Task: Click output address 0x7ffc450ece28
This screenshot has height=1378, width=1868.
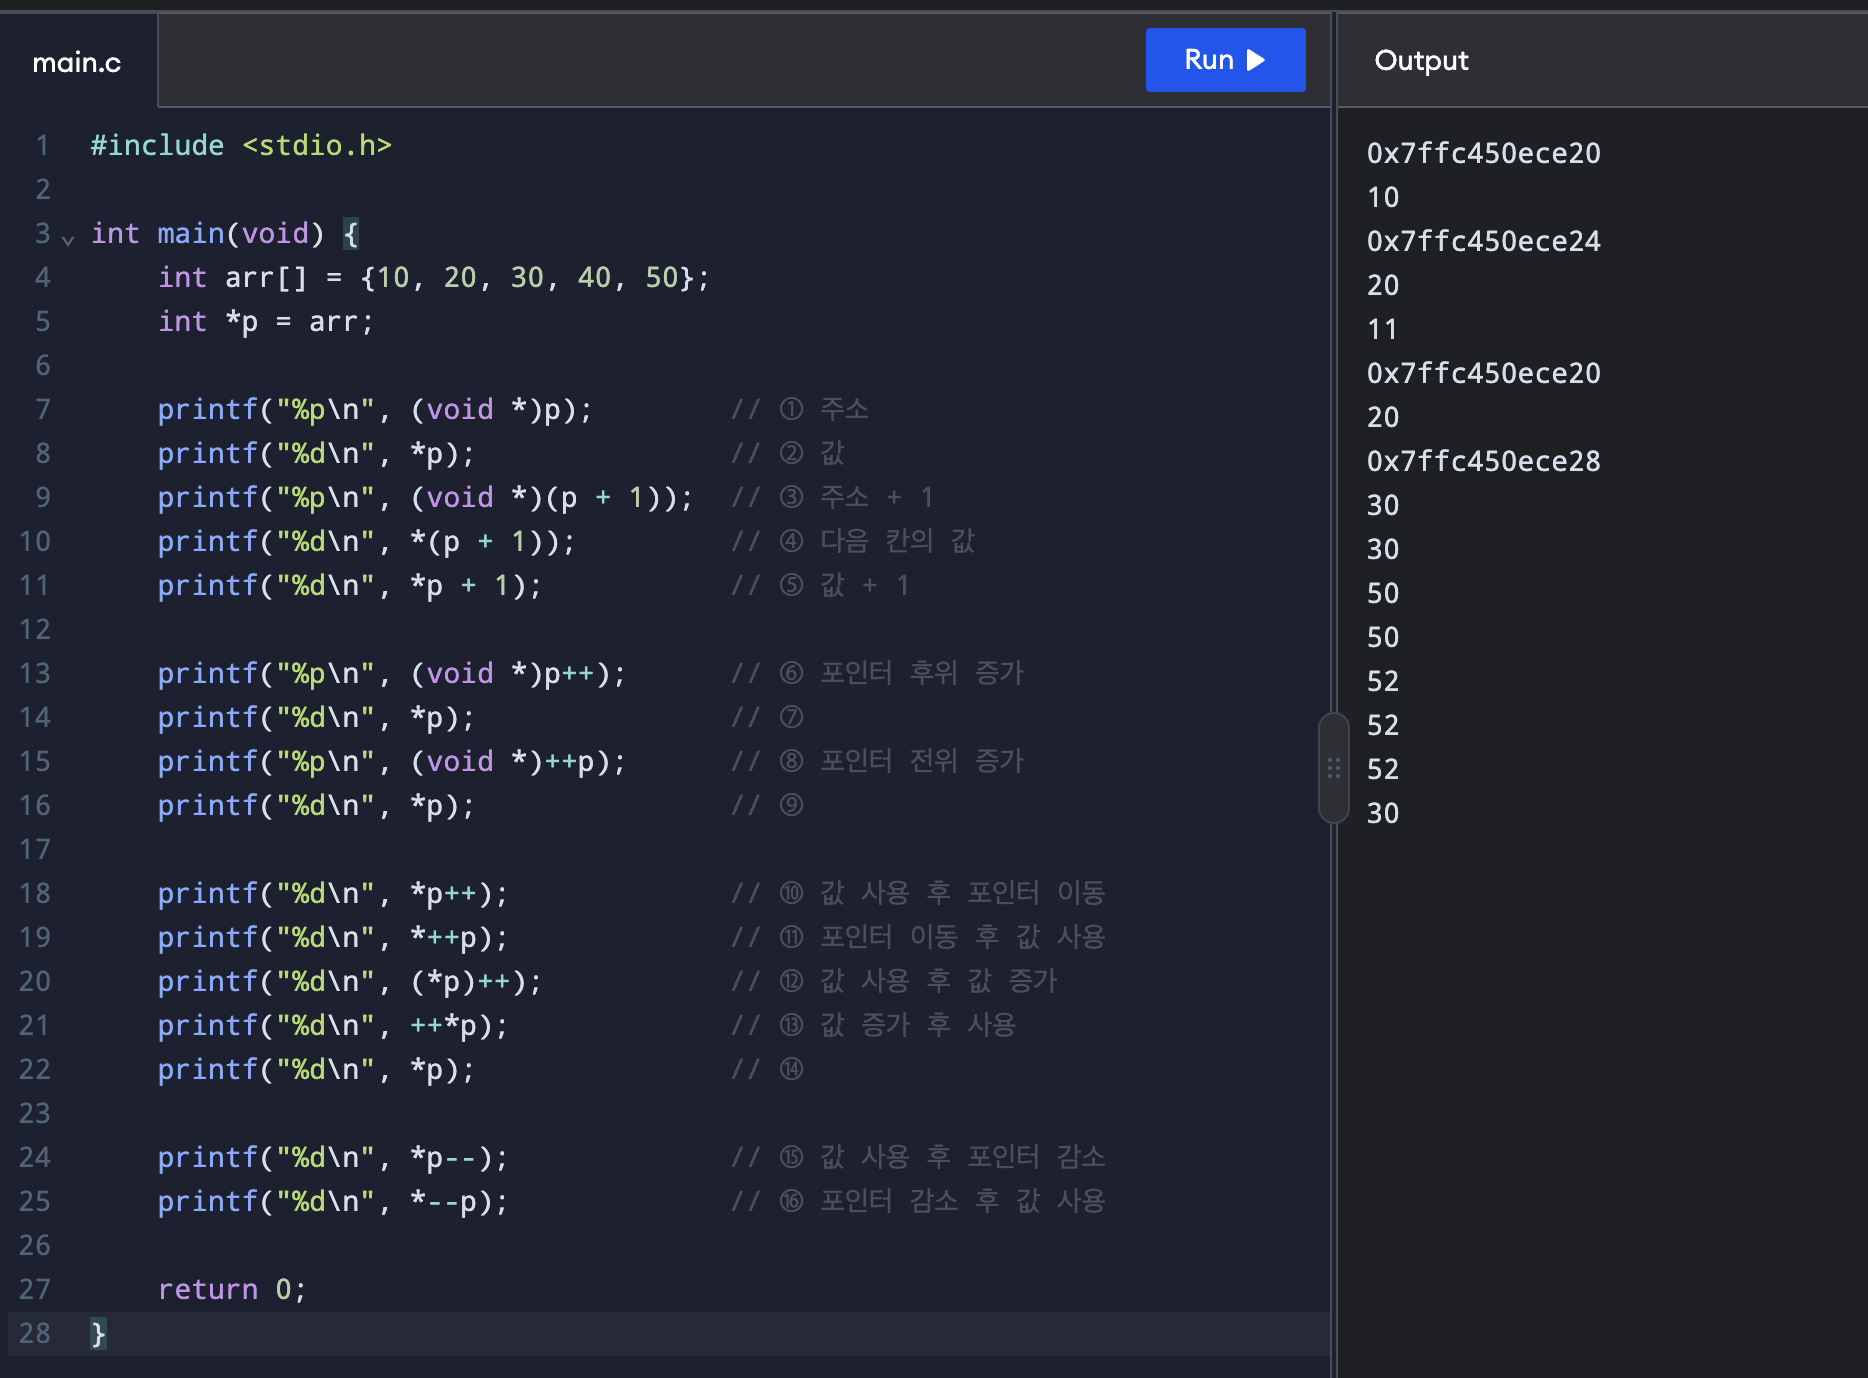Action: click(x=1484, y=461)
